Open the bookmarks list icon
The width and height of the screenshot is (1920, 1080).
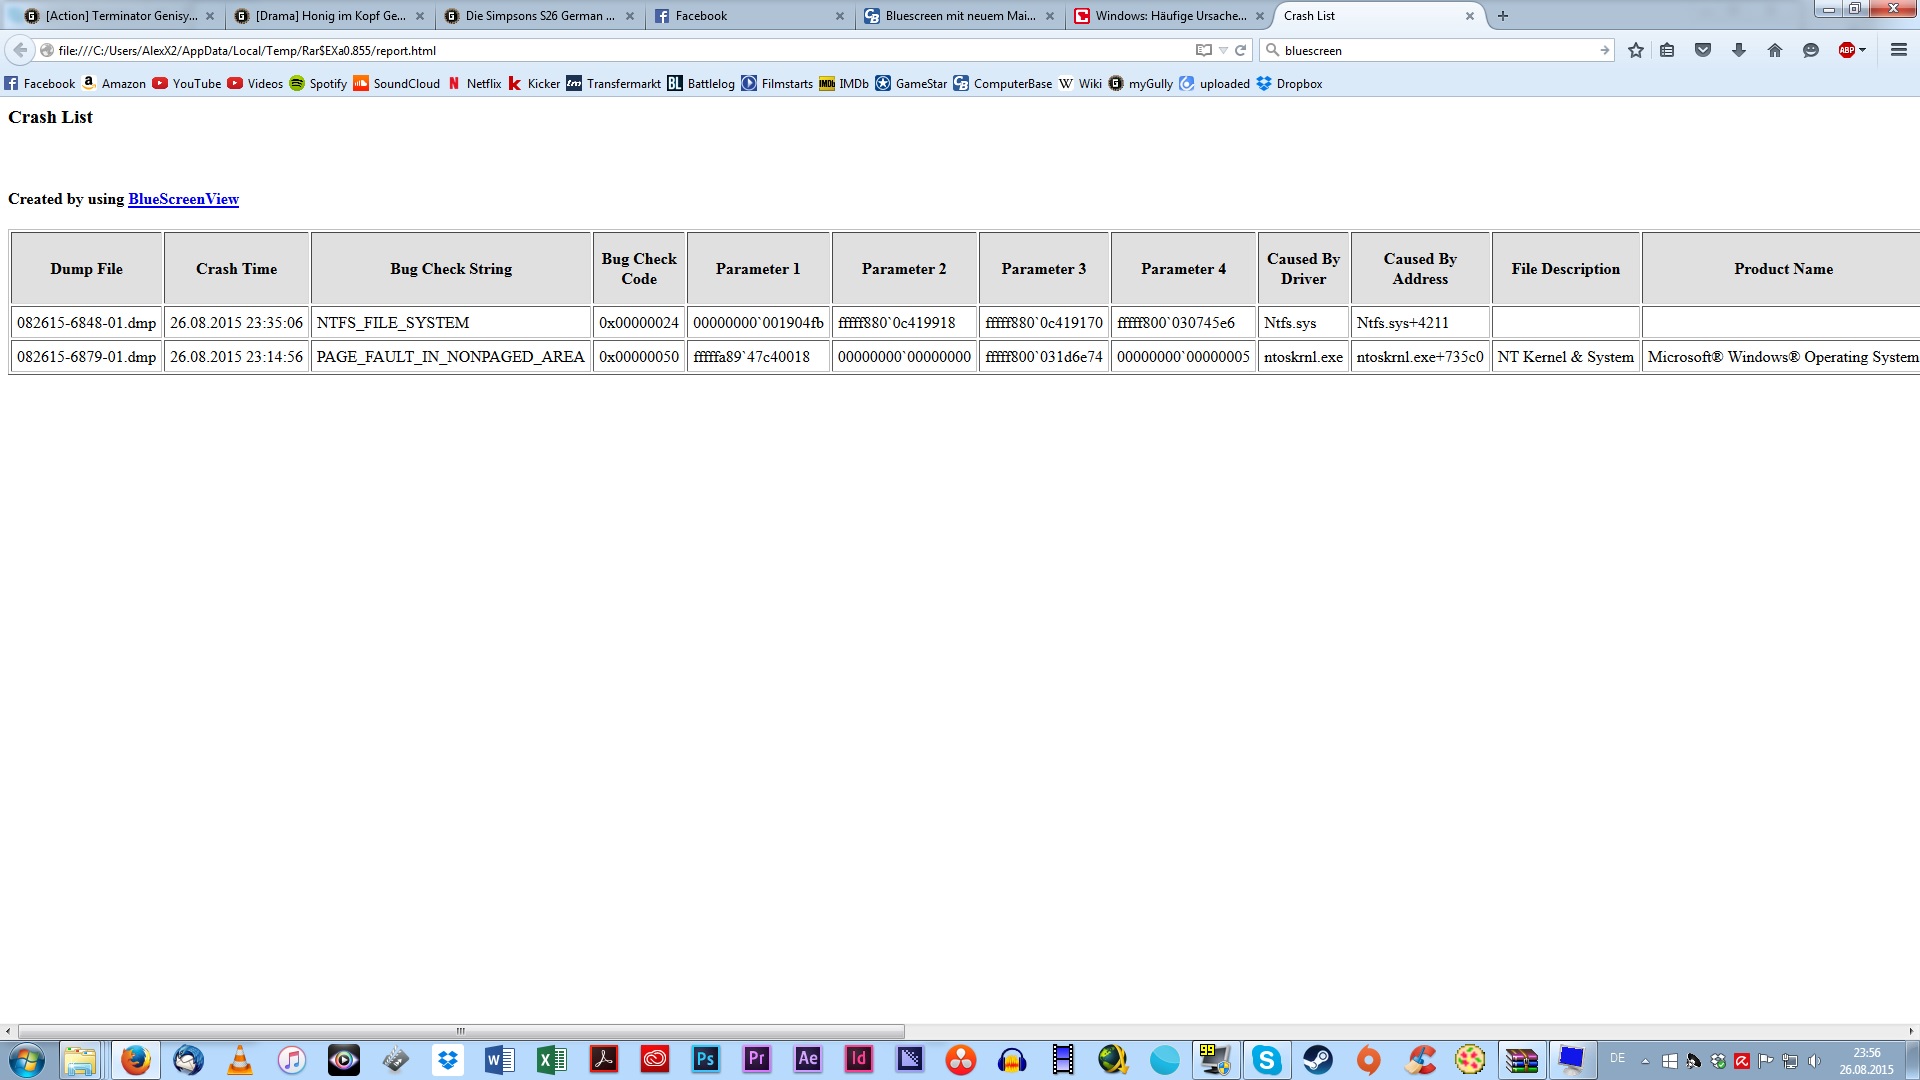click(1667, 50)
